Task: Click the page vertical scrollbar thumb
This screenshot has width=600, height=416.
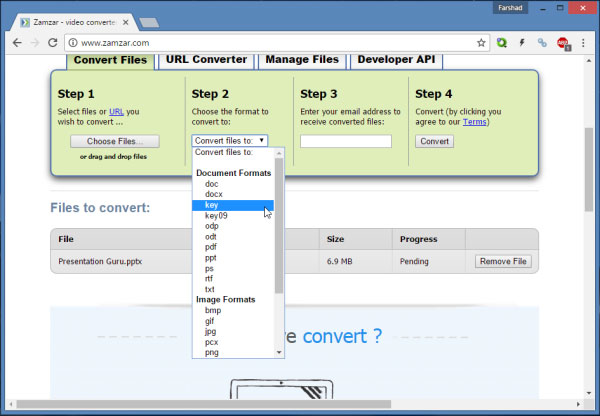Action: pos(589,169)
